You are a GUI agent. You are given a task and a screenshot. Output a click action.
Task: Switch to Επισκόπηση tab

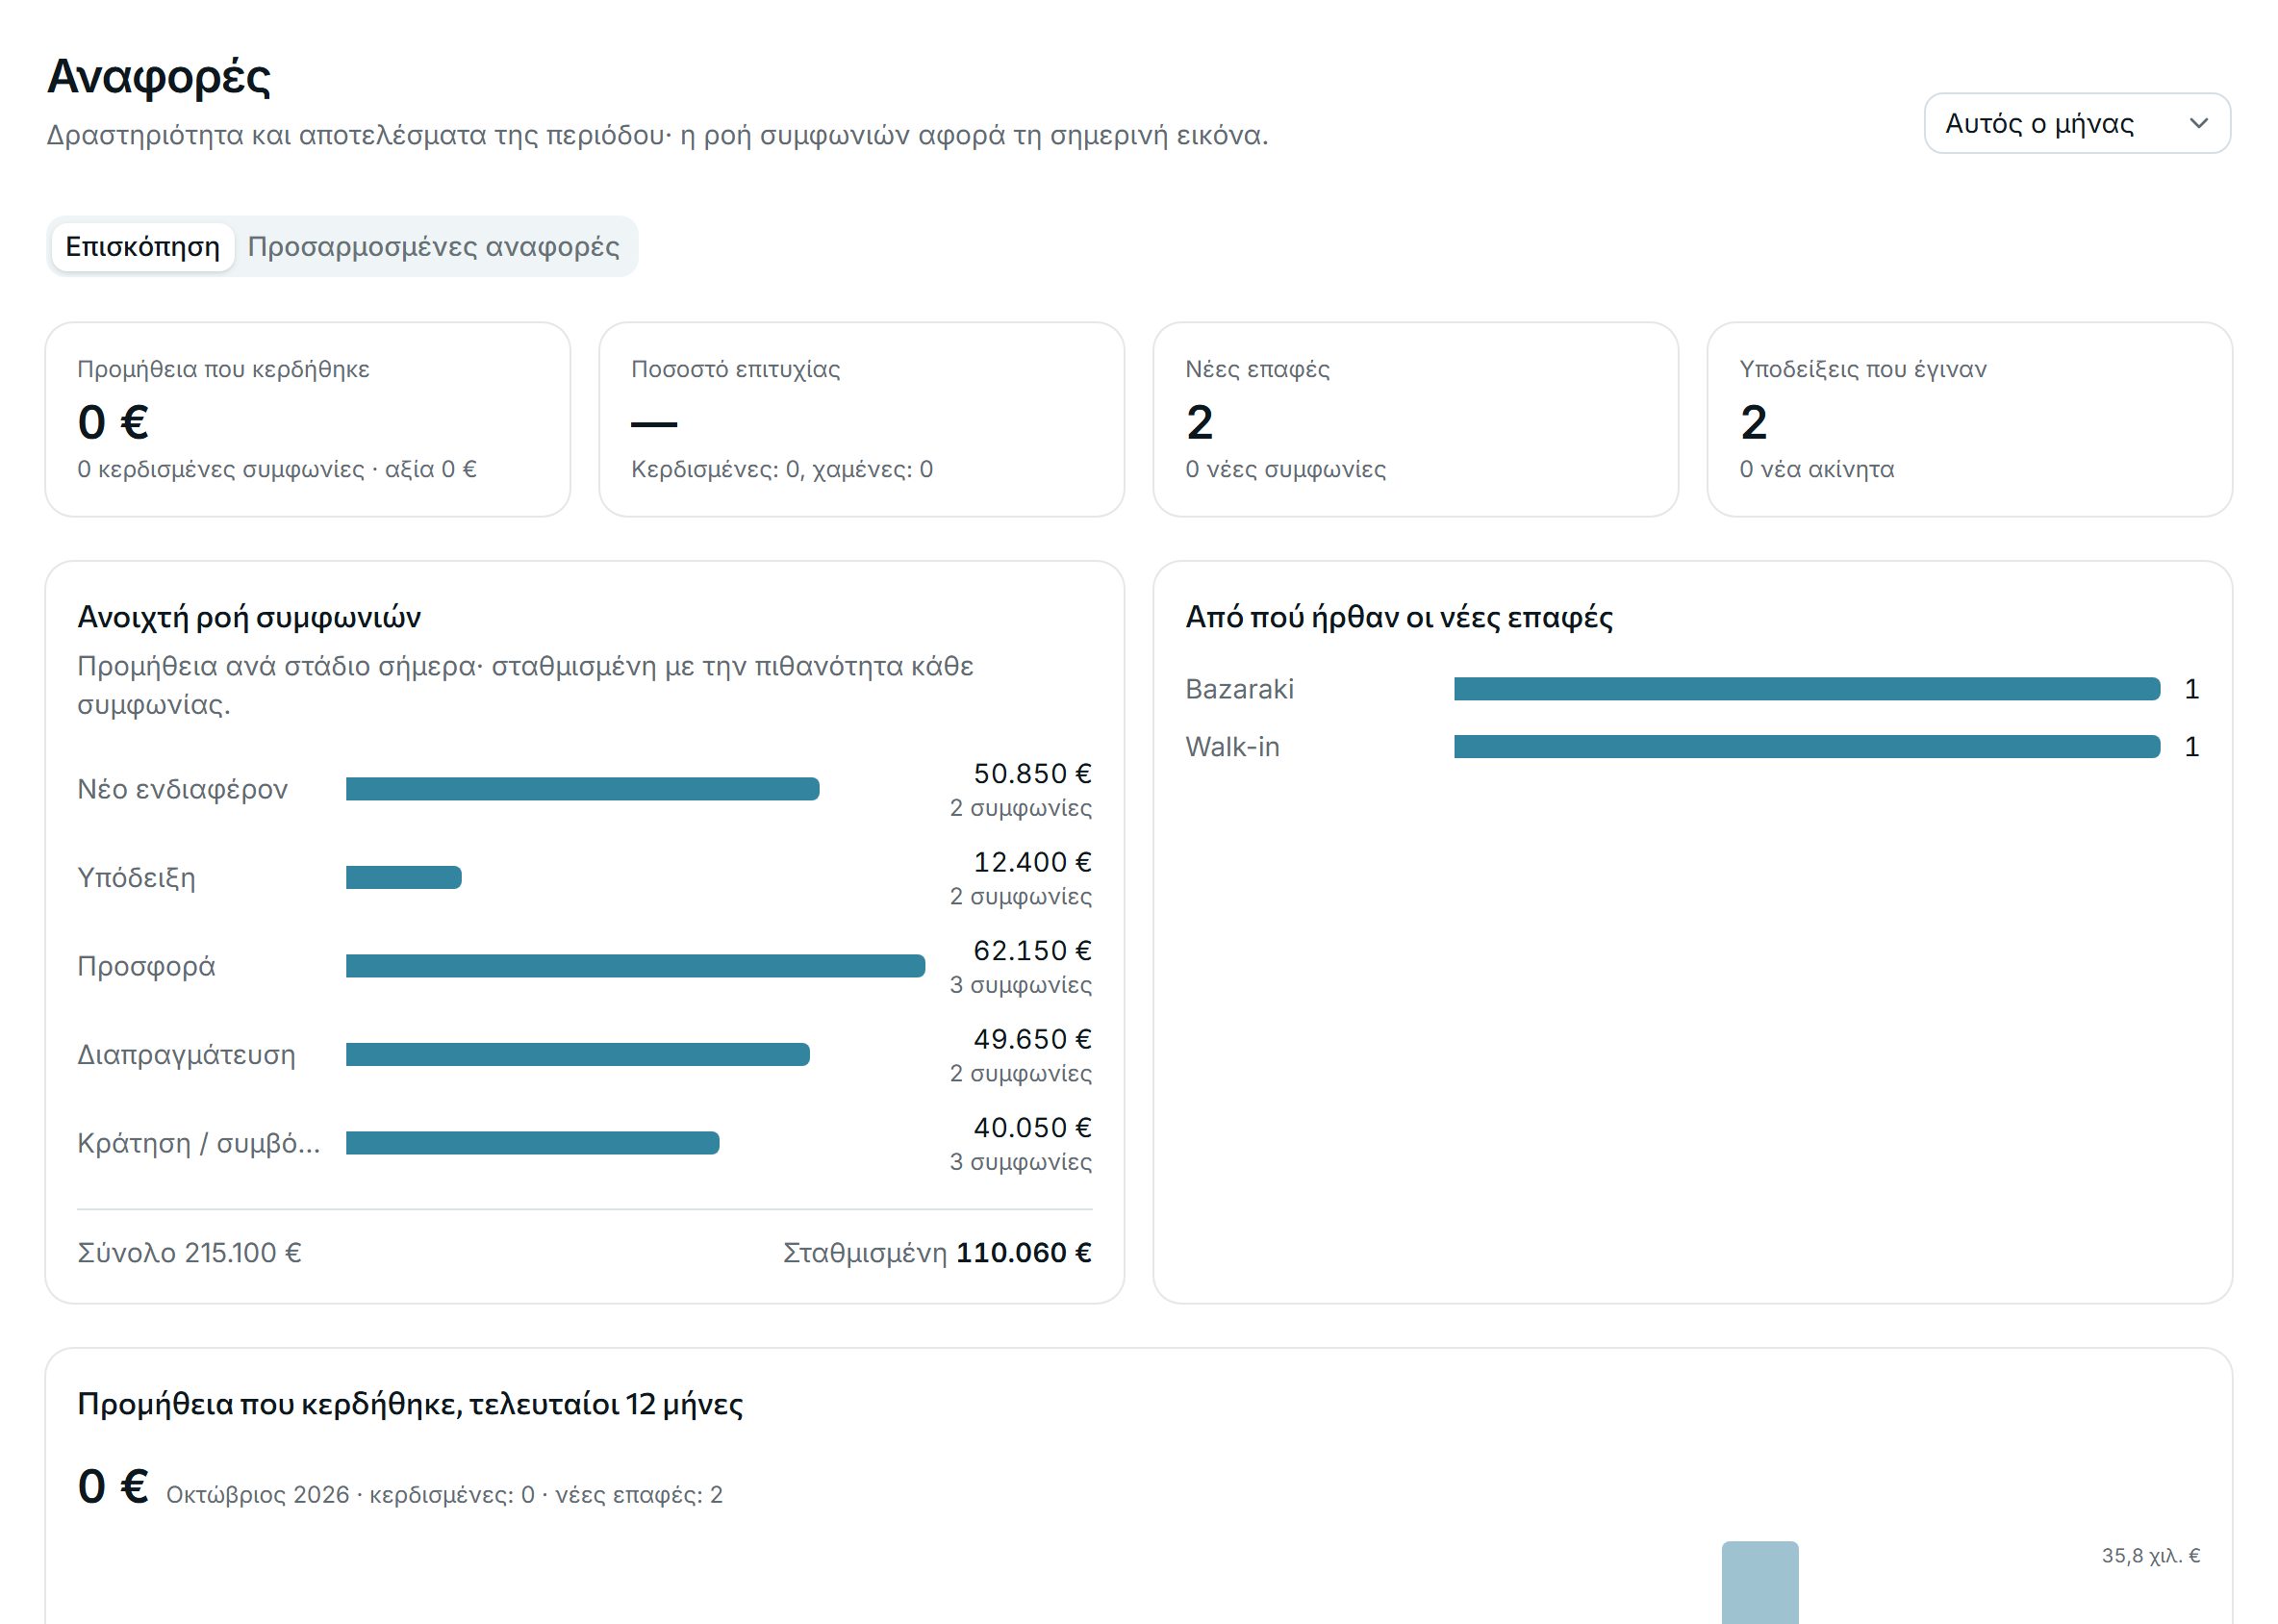pos(142,246)
